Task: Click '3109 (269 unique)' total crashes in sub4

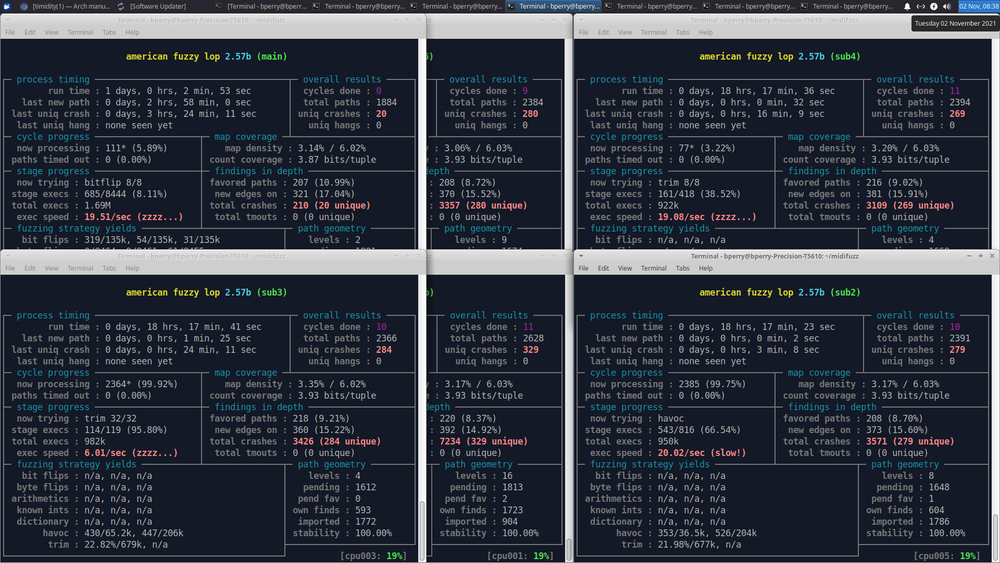Action: 909,205
